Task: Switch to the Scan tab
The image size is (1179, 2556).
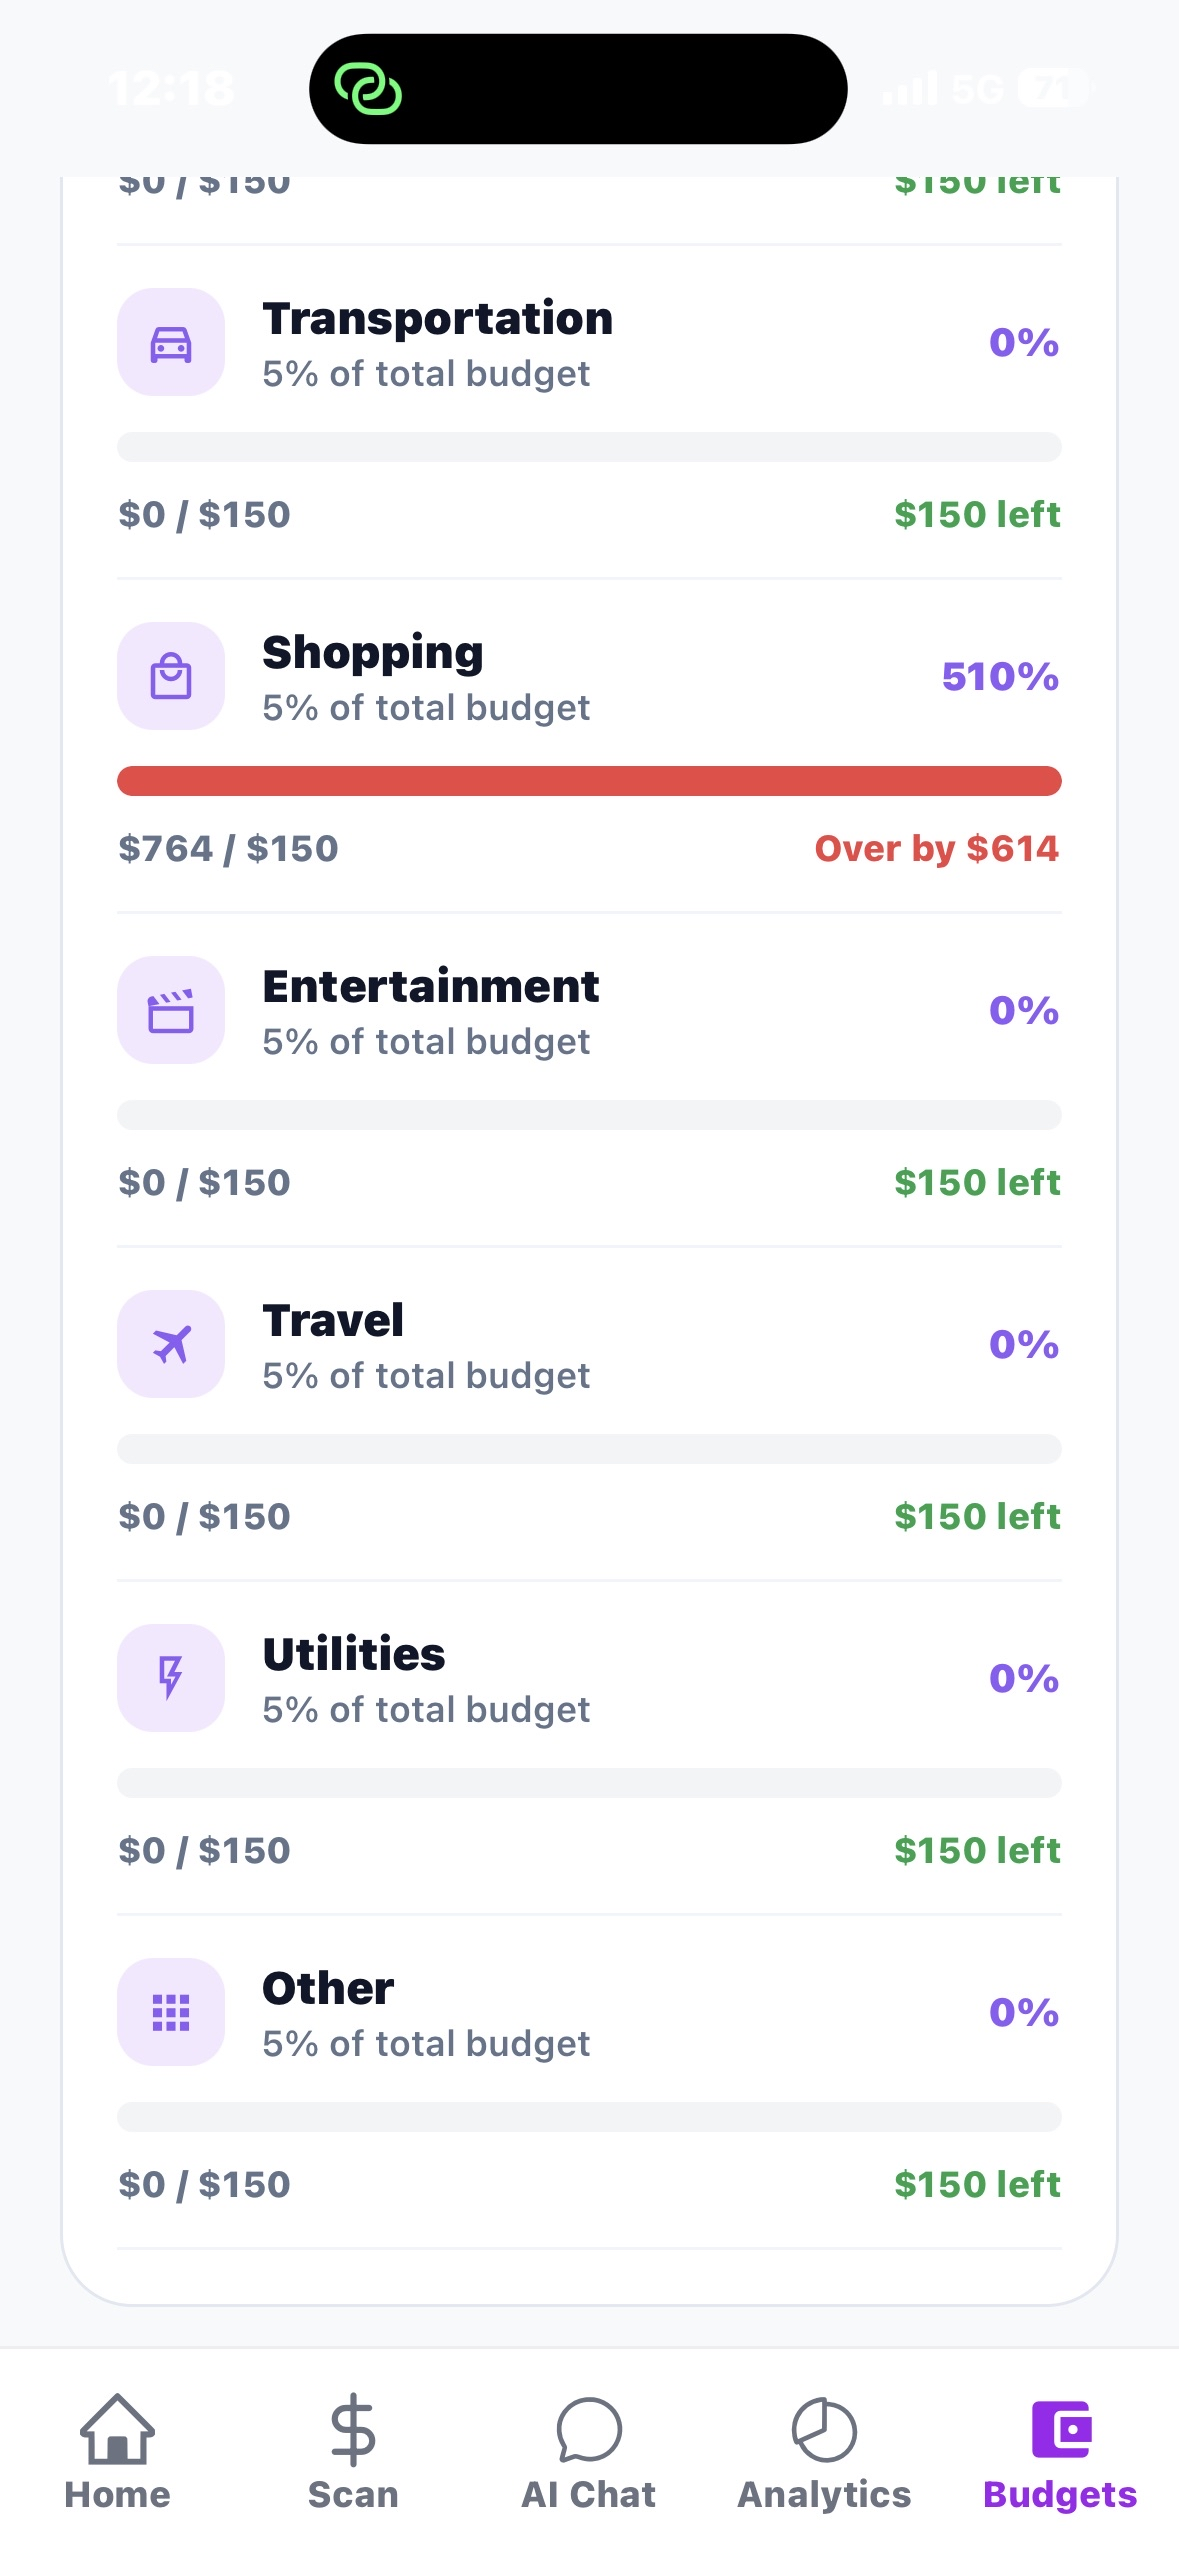Action: point(353,2452)
